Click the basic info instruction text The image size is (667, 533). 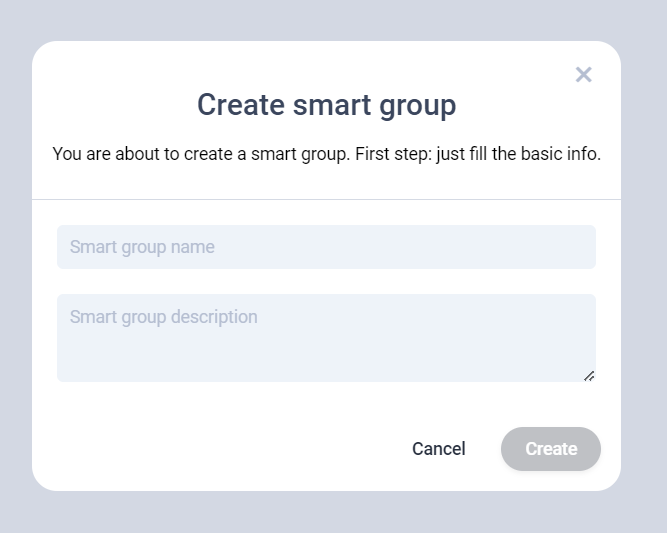(x=326, y=155)
